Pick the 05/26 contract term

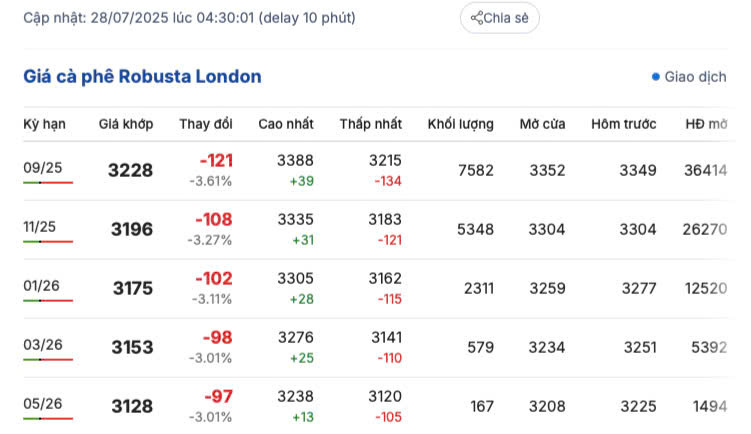(x=42, y=403)
